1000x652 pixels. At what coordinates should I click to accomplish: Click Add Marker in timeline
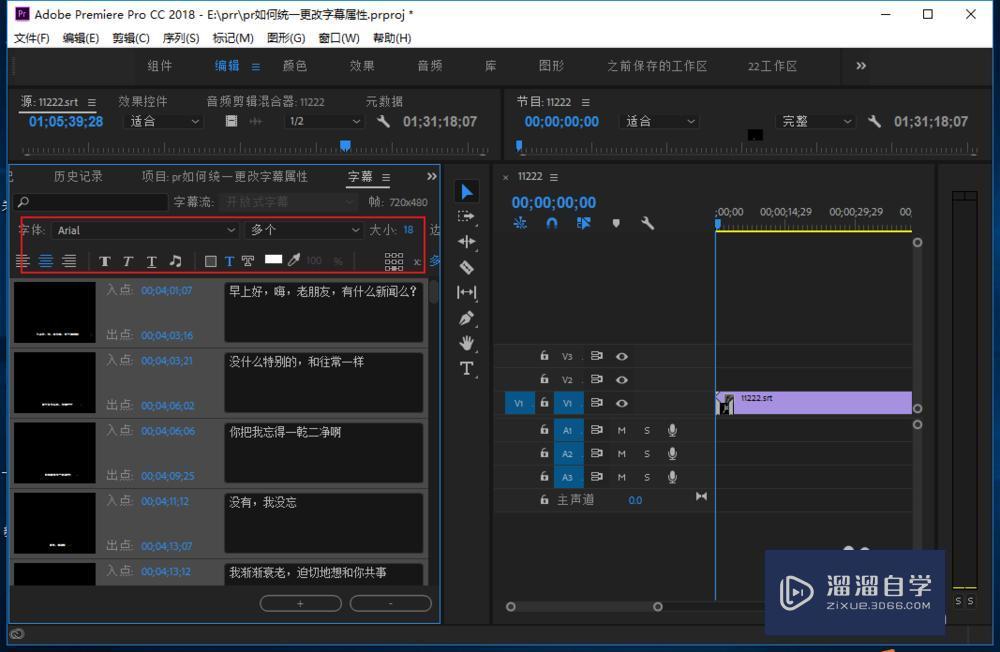click(615, 223)
